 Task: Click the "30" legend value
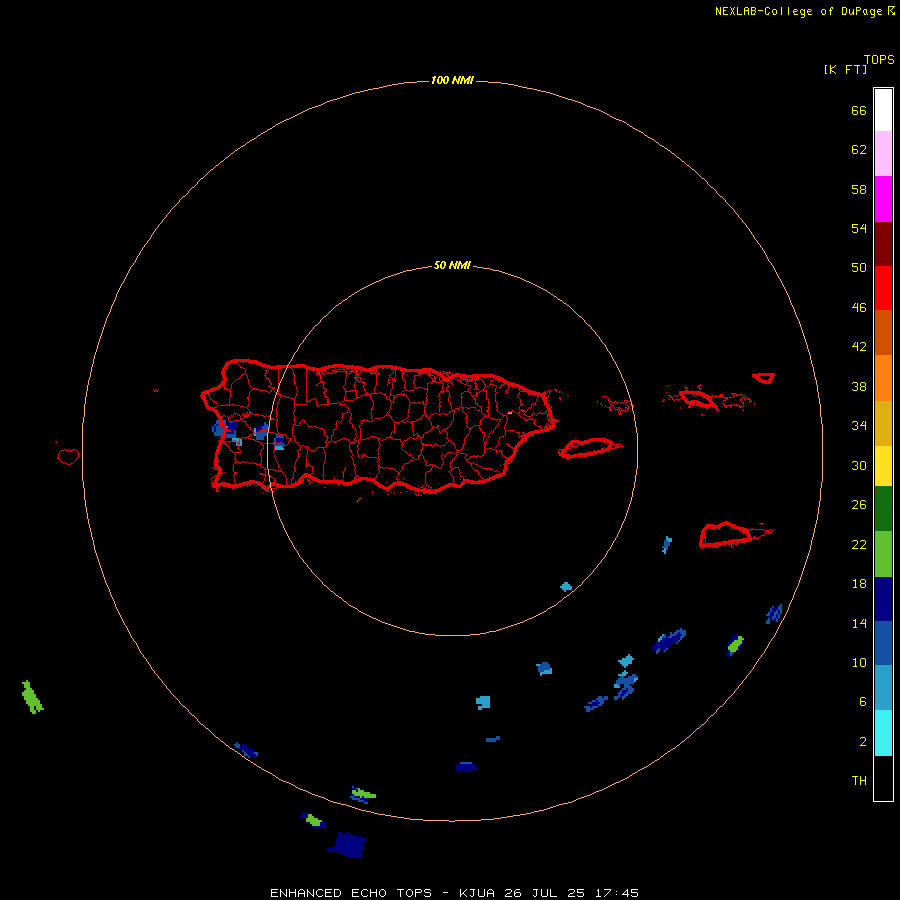click(859, 465)
